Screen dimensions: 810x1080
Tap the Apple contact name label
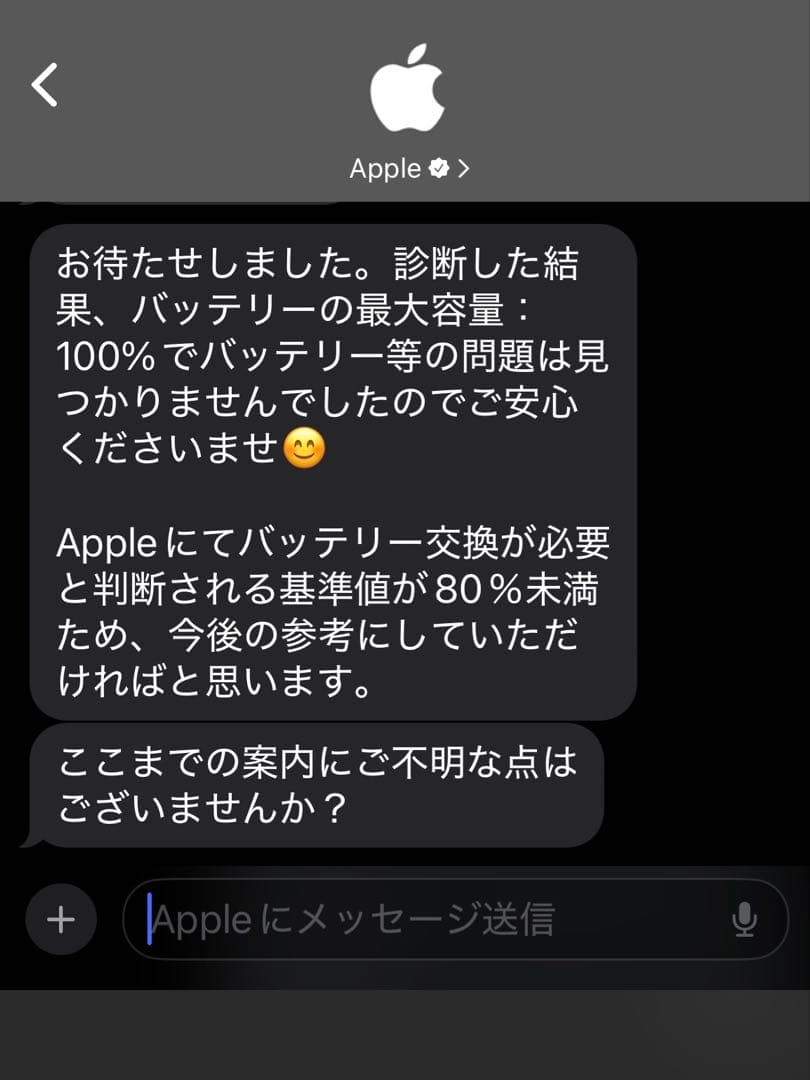click(x=384, y=169)
